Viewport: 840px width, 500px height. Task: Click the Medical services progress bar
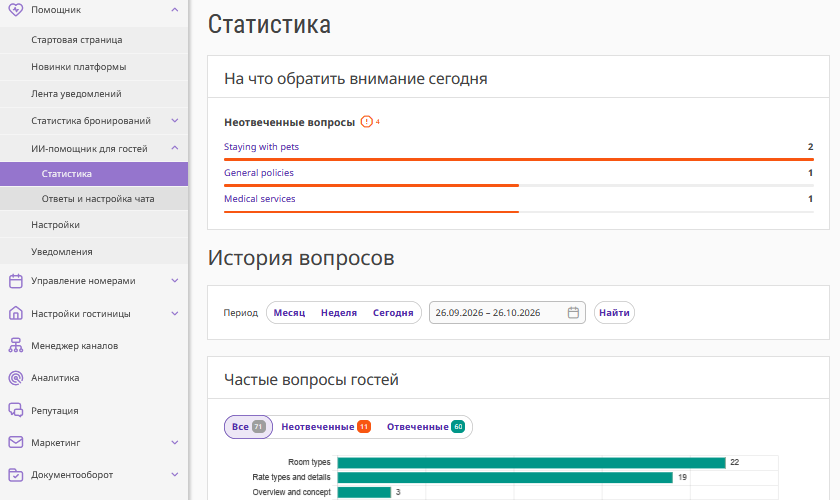tap(519, 212)
